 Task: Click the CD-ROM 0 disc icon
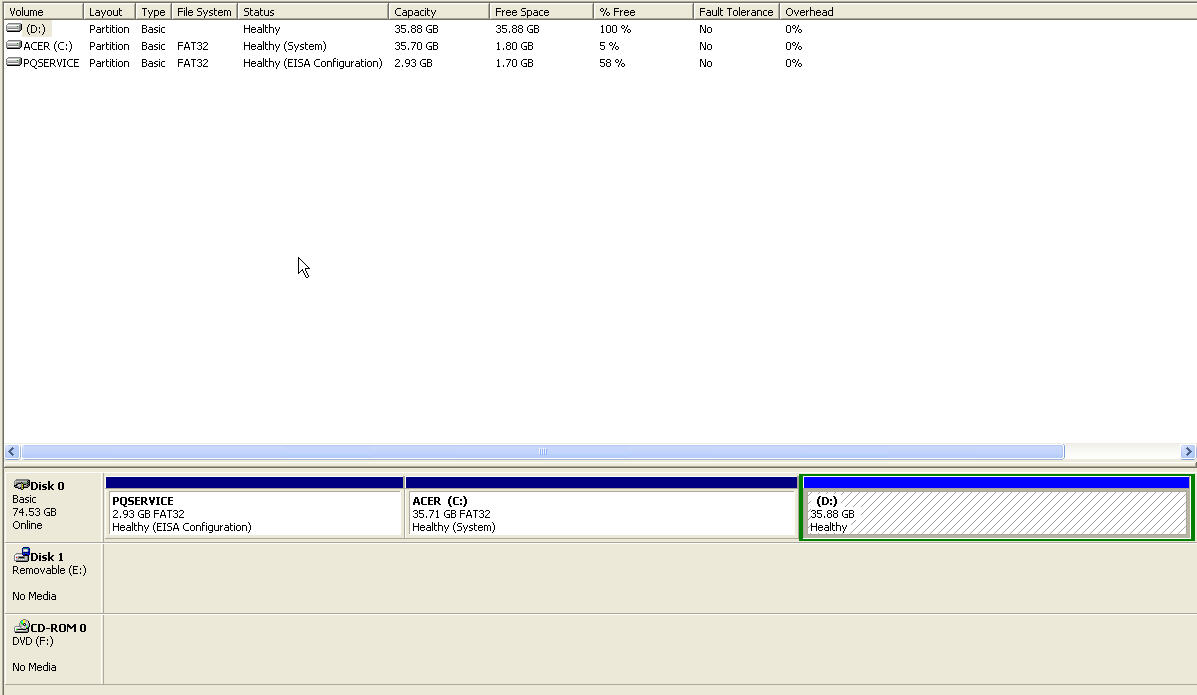tap(21, 627)
